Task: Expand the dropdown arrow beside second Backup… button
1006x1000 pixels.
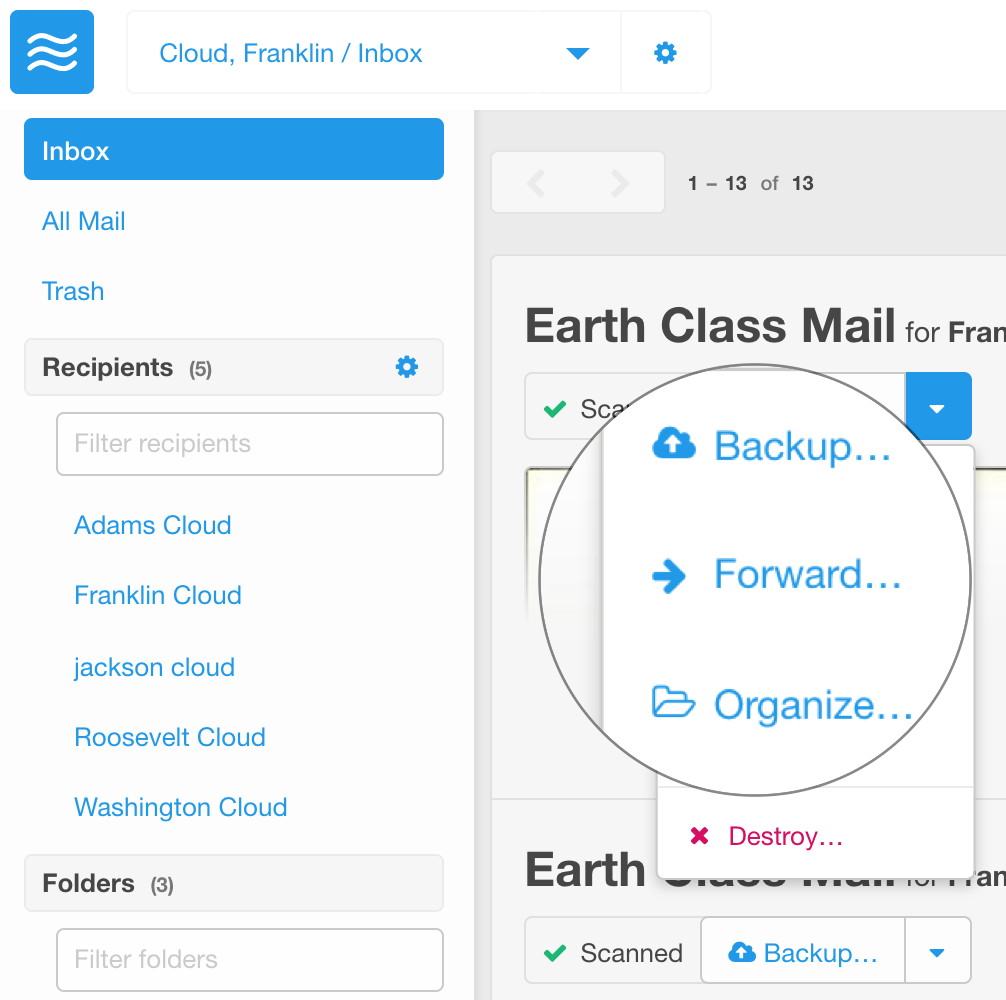Action: pyautogui.click(x=937, y=952)
